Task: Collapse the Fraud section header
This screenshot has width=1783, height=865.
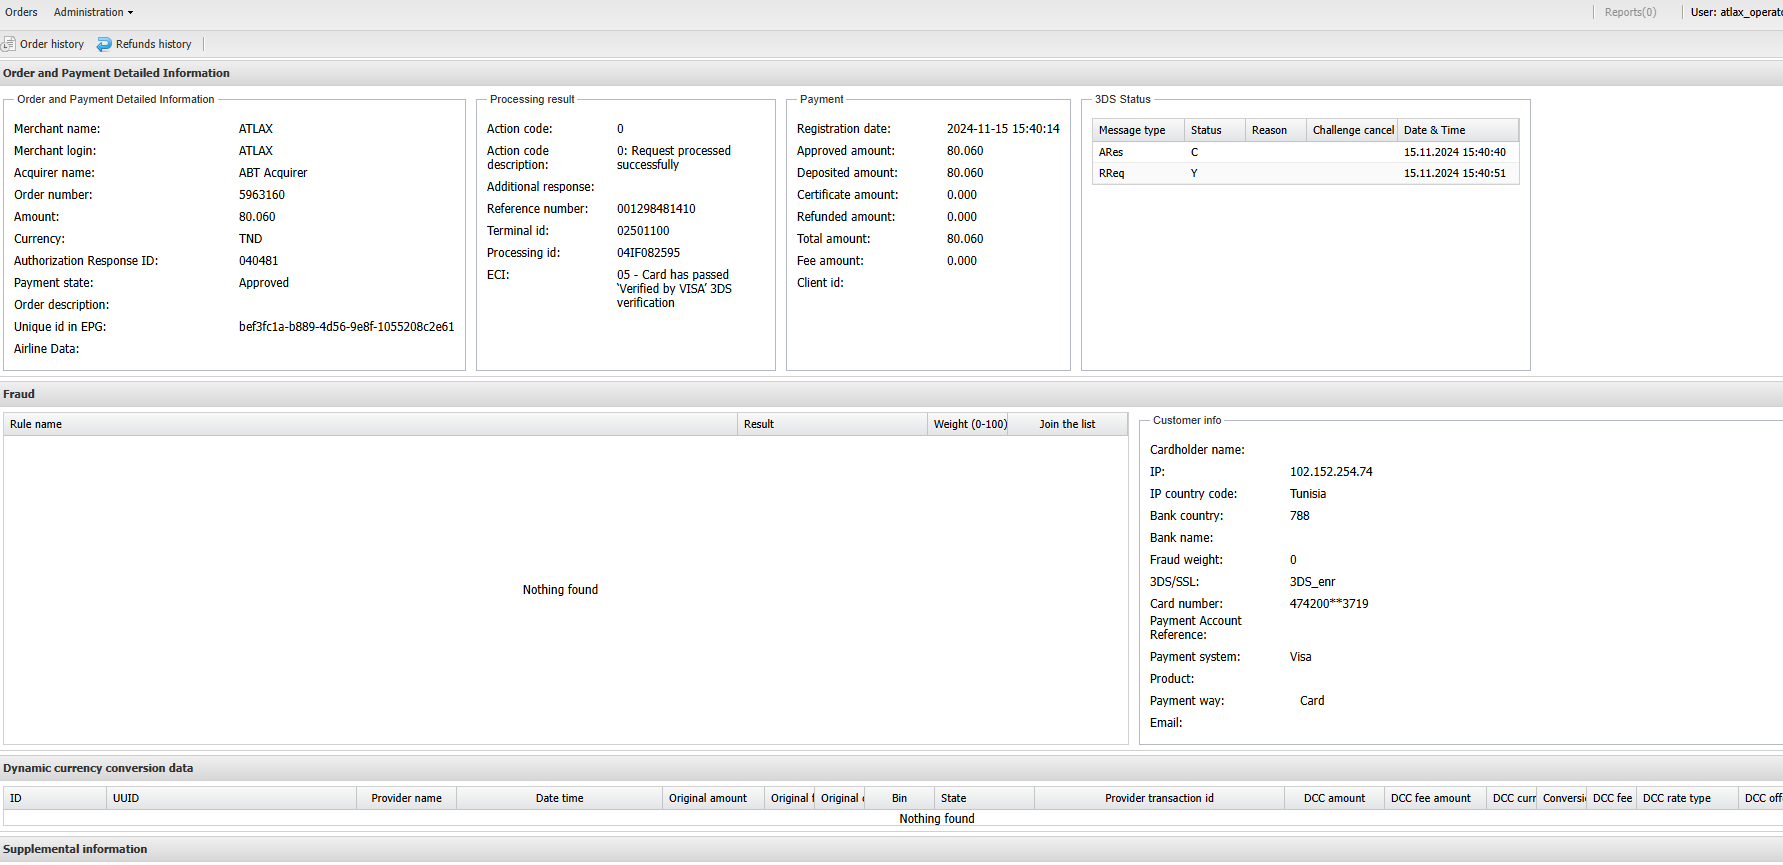Action: click(19, 394)
